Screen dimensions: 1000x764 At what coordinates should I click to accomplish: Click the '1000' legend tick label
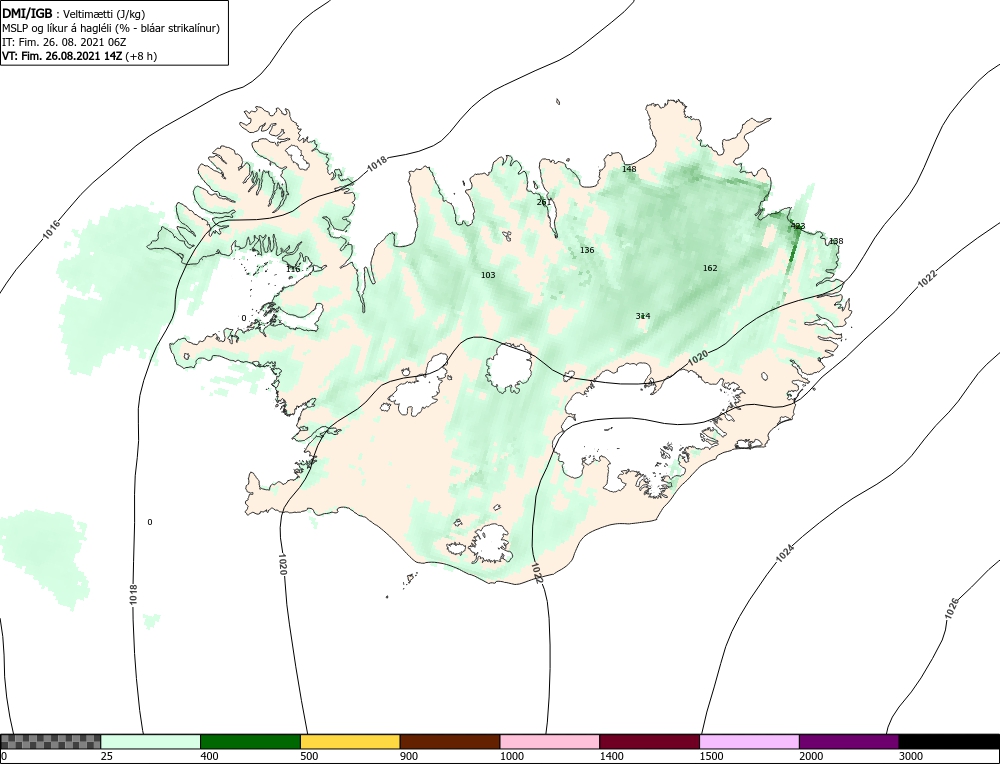pyautogui.click(x=511, y=756)
